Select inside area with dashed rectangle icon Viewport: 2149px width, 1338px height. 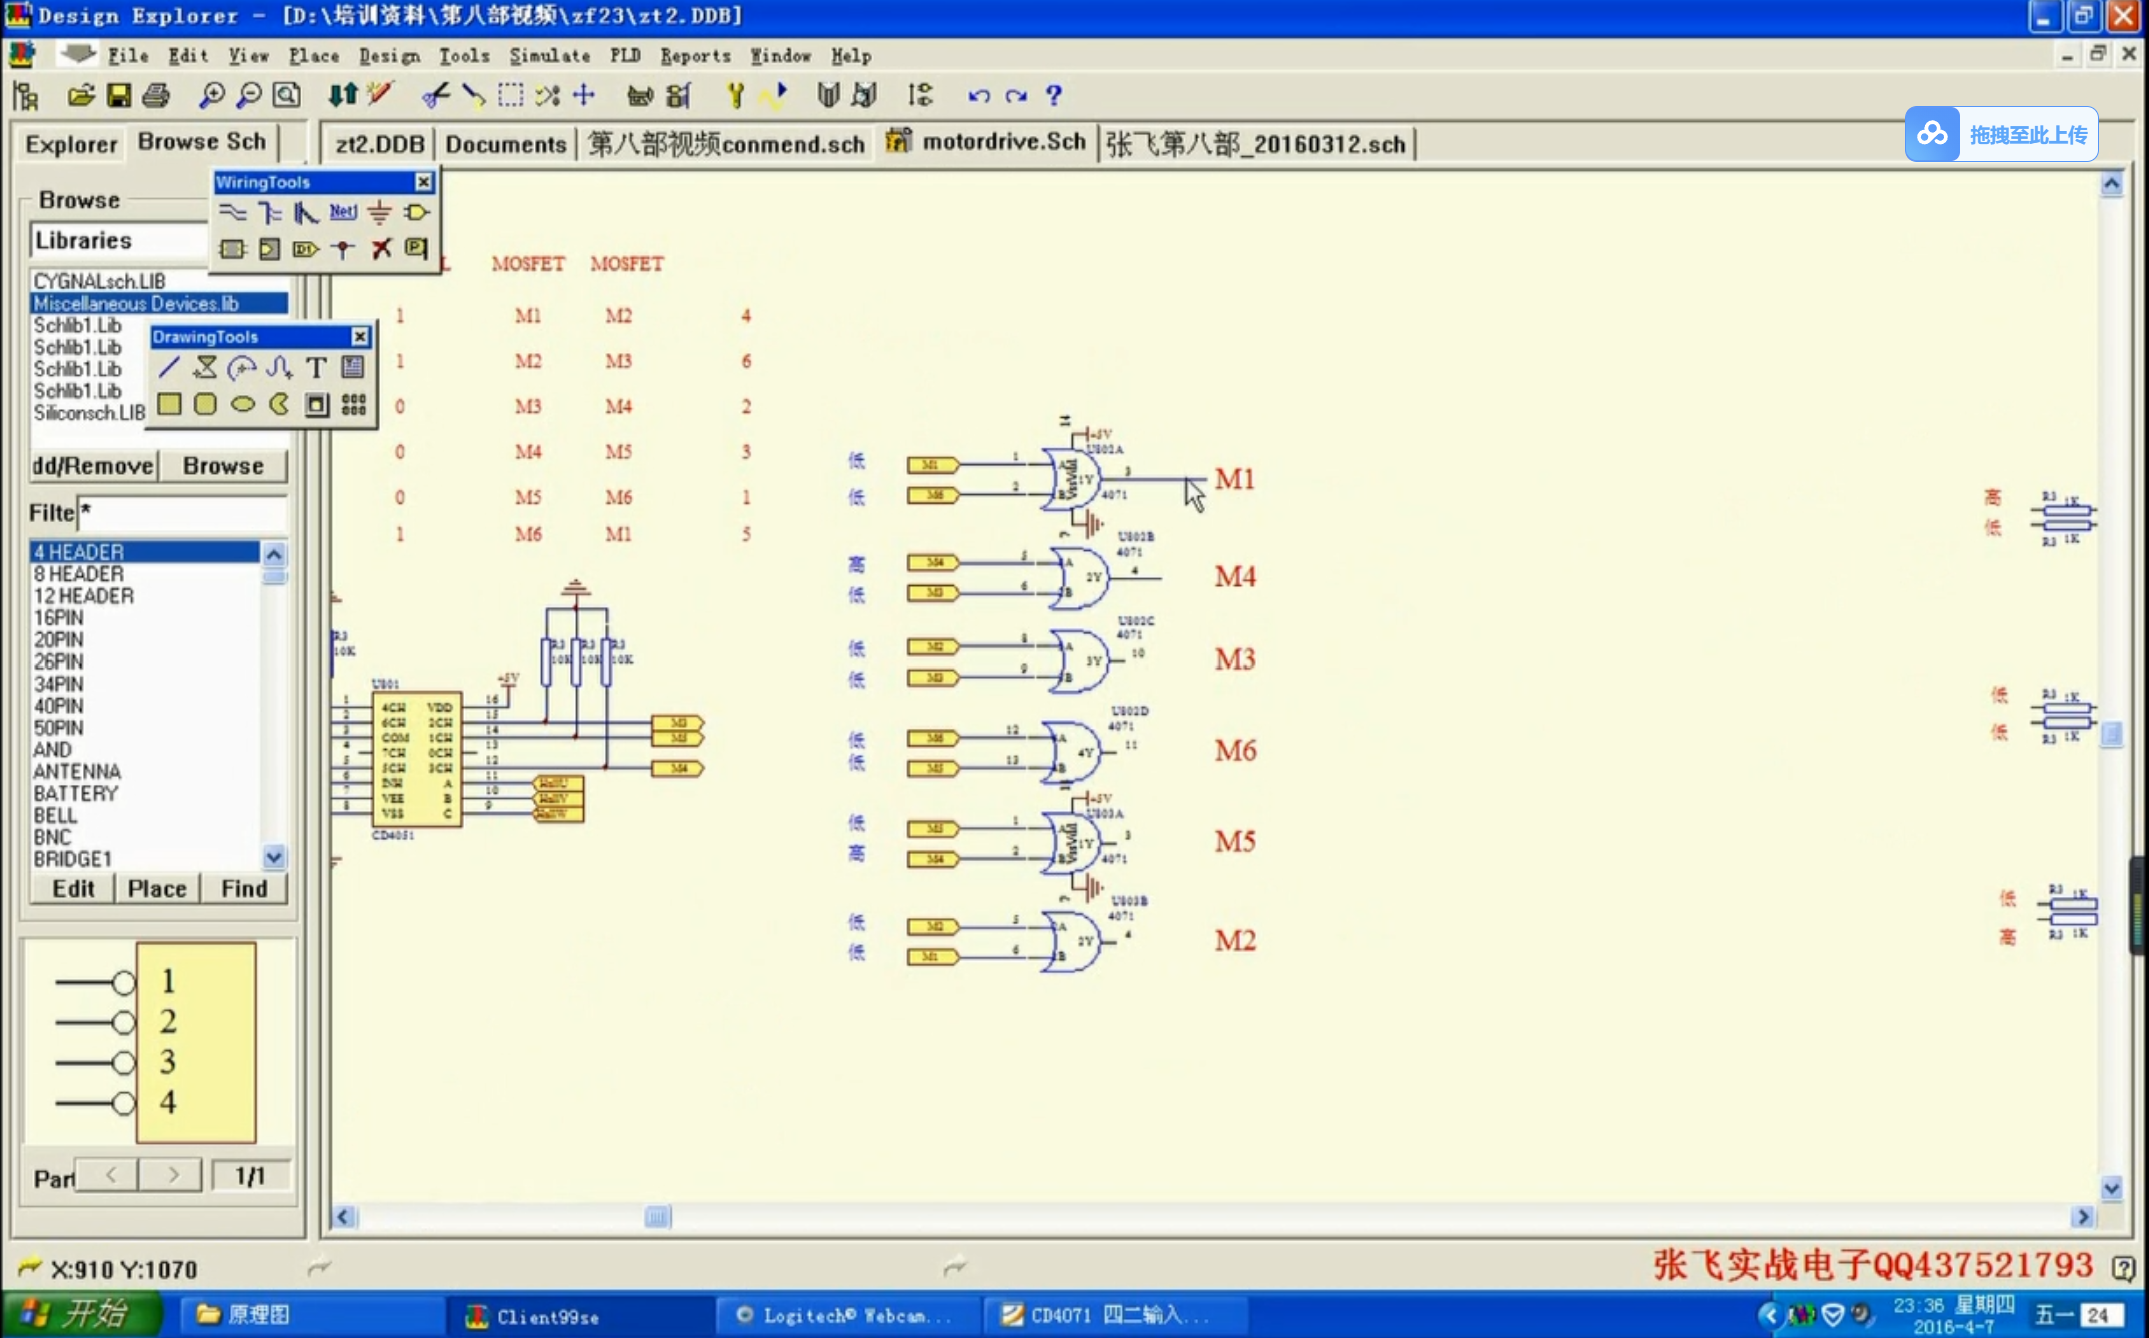[x=510, y=96]
